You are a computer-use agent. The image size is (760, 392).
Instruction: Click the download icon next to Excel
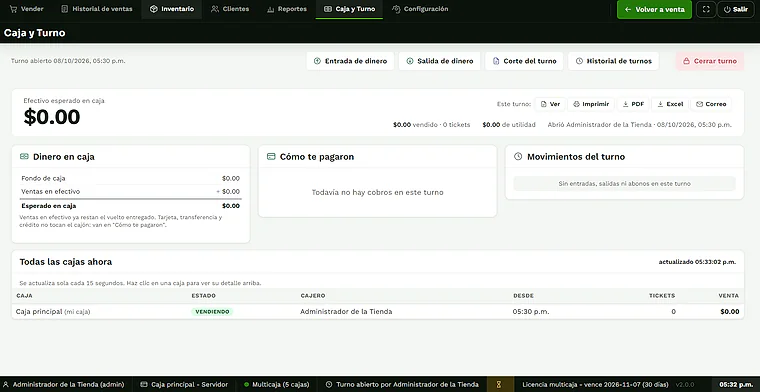coord(660,104)
